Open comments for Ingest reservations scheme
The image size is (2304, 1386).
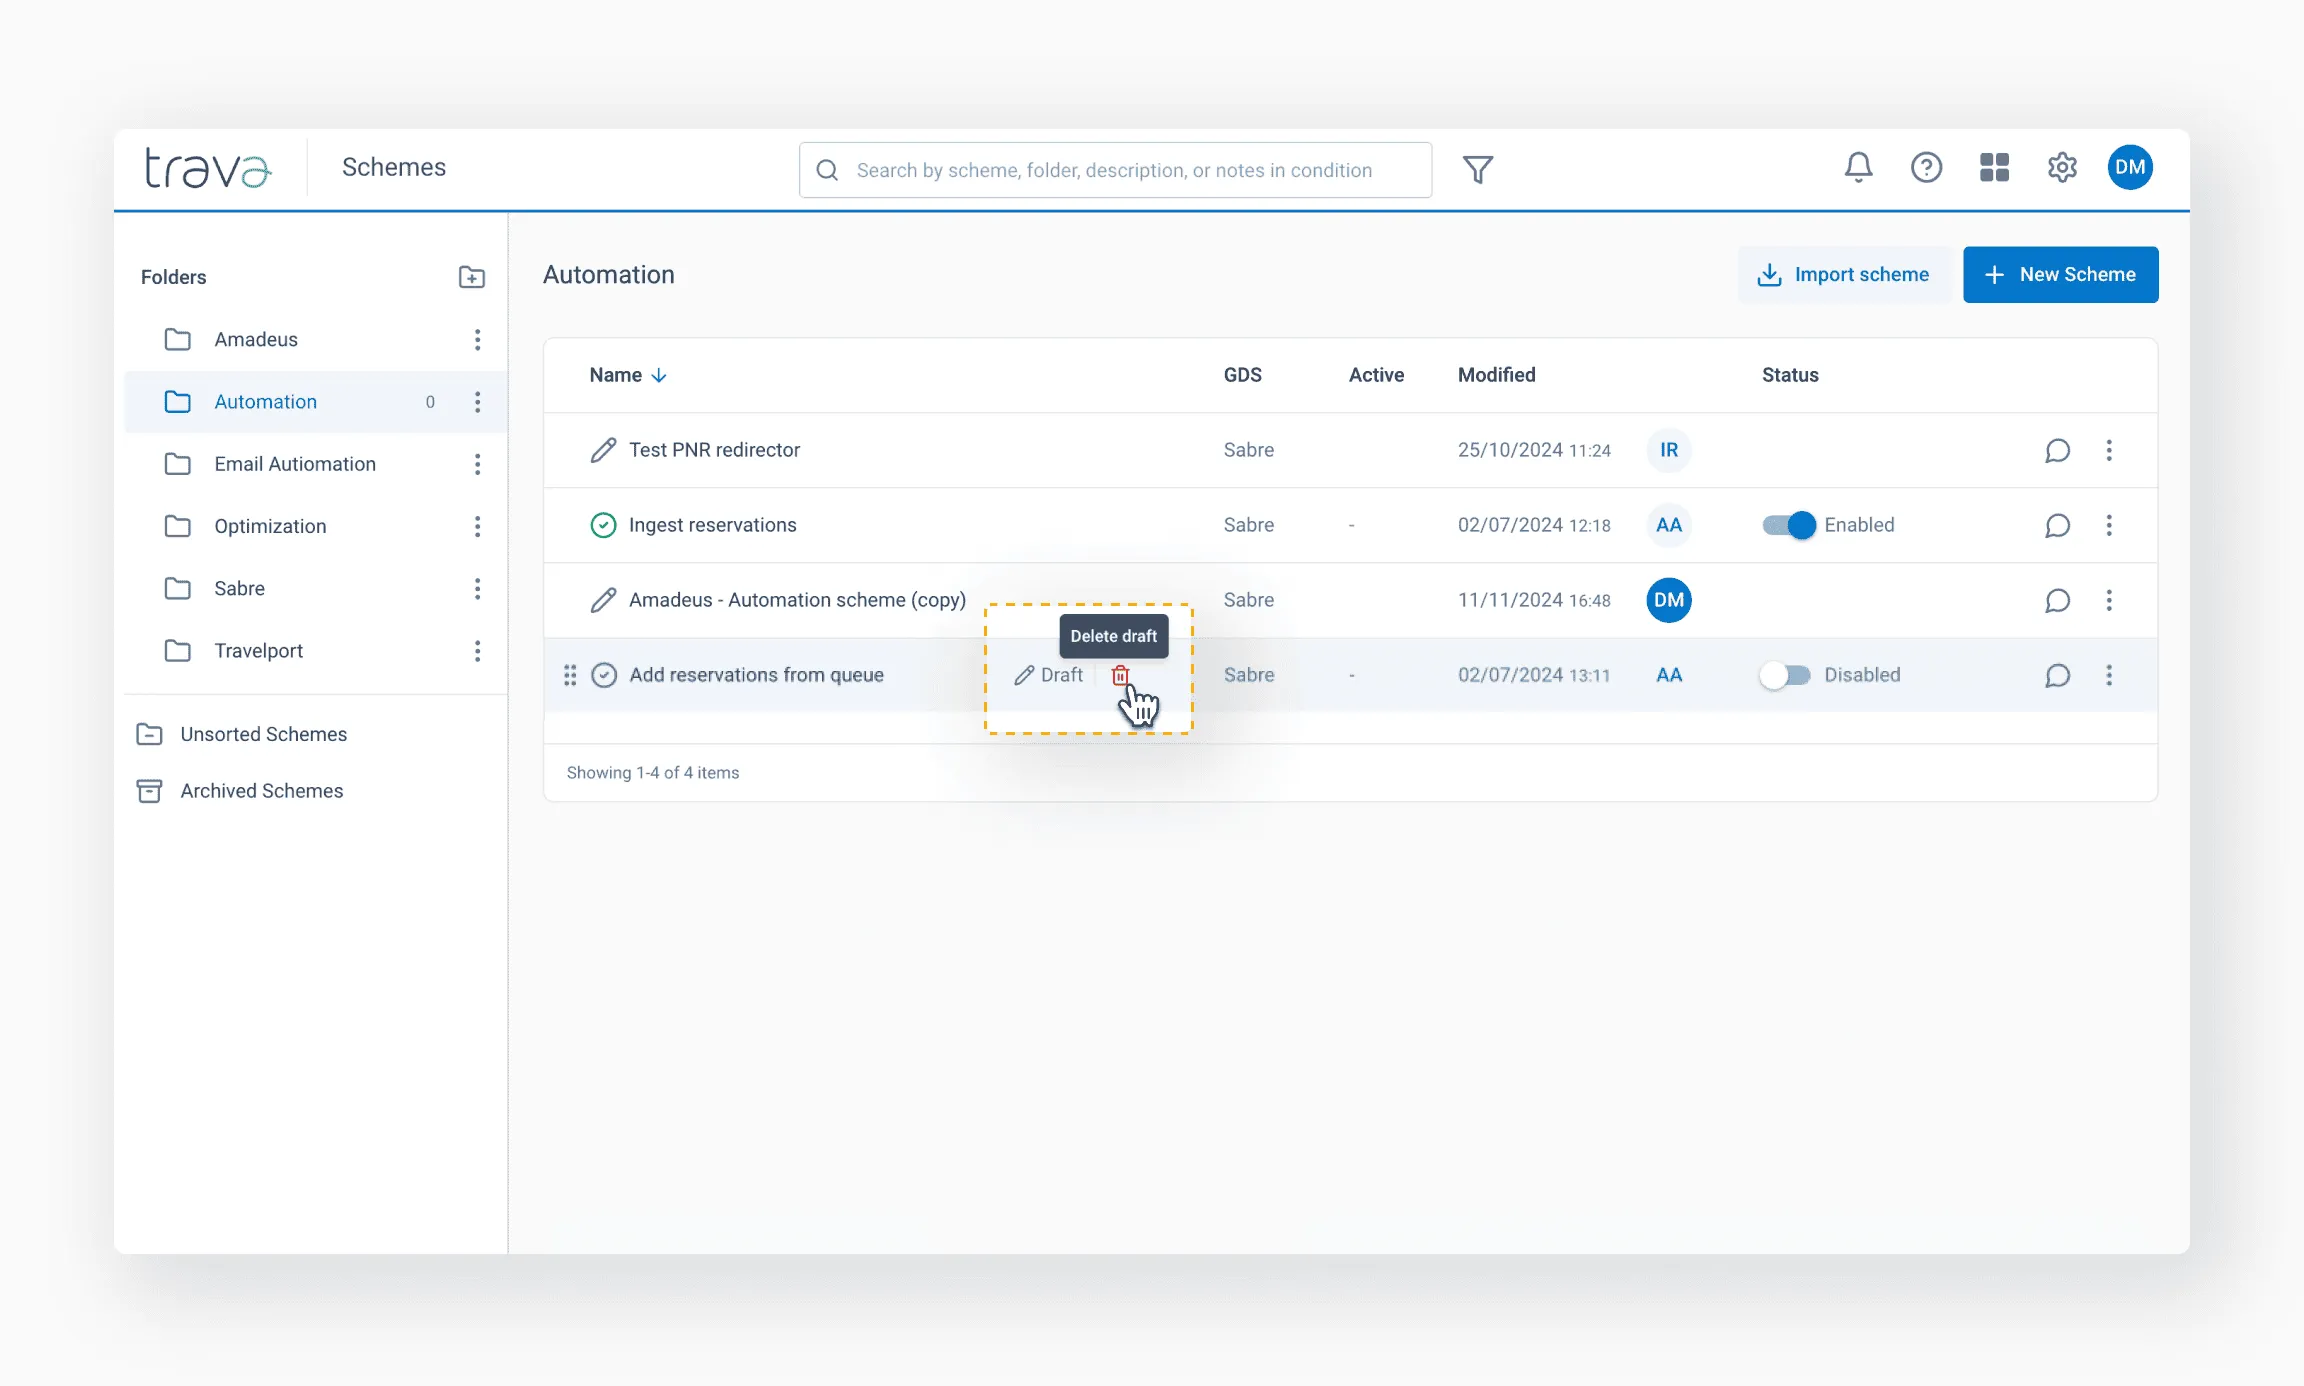(2057, 525)
